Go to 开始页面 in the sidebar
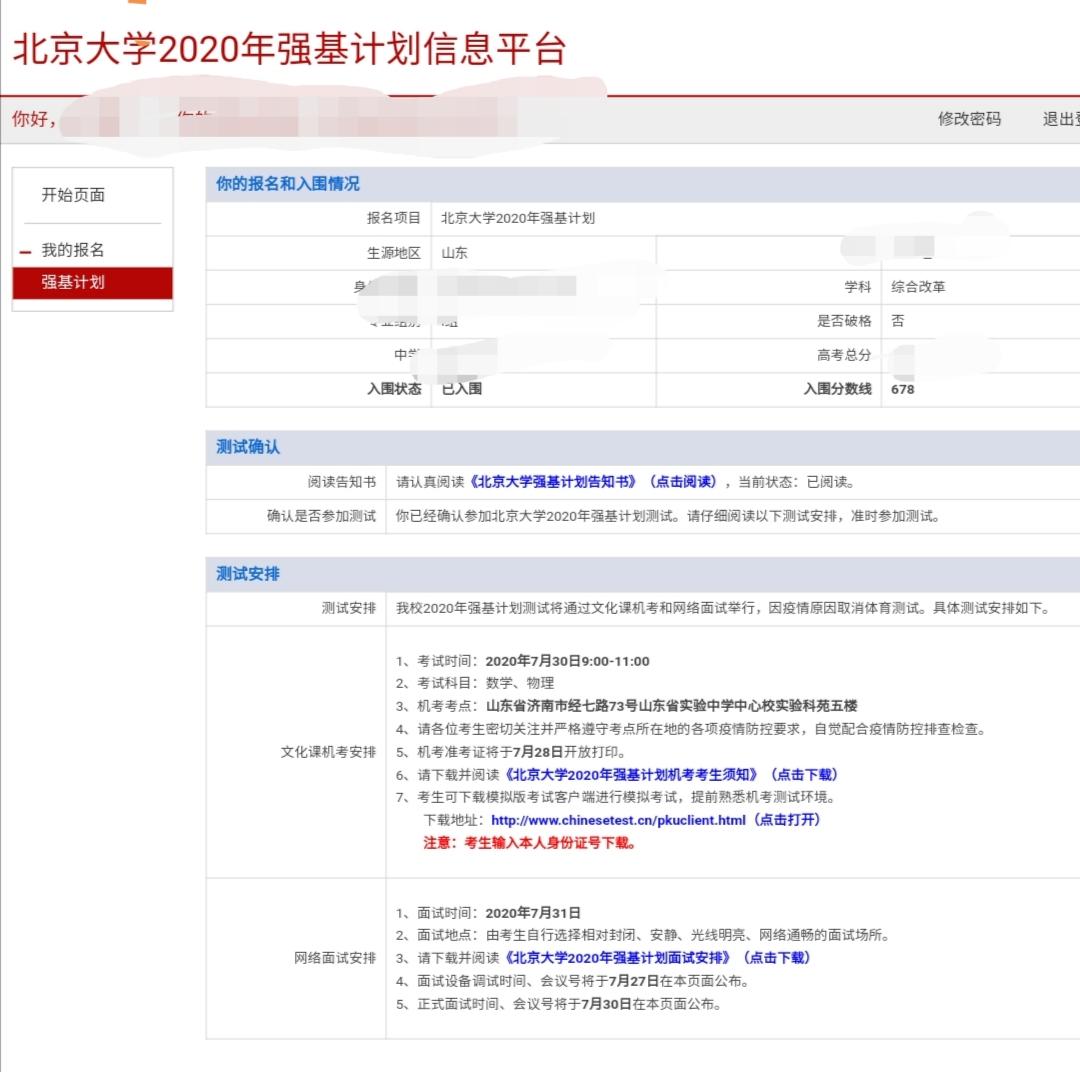Image resolution: width=1080 pixels, height=1072 pixels. [x=73, y=195]
